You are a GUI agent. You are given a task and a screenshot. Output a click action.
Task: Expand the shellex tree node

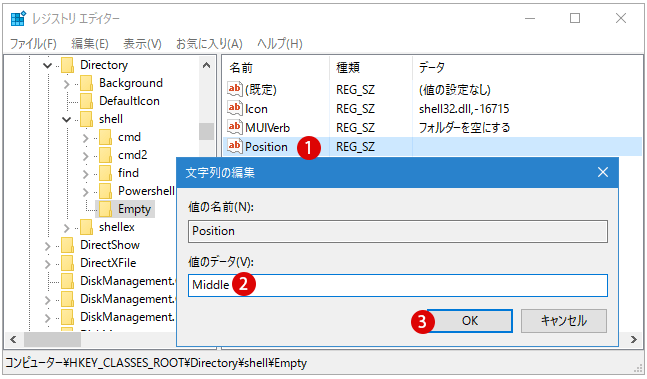point(66,228)
